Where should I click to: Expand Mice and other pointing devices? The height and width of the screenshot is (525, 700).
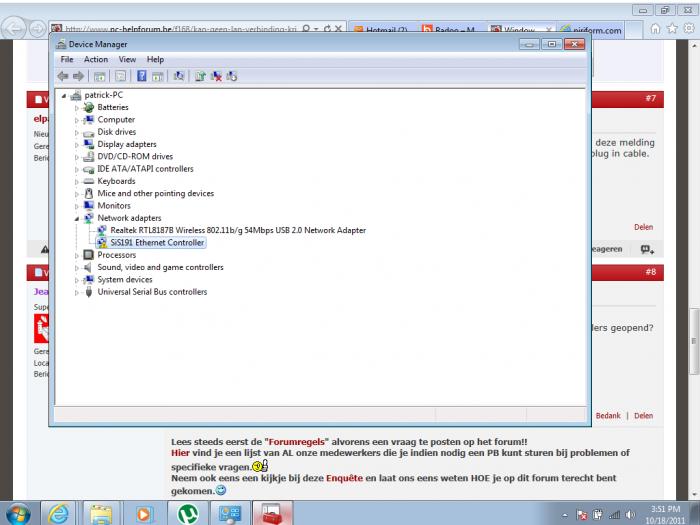(x=77, y=194)
